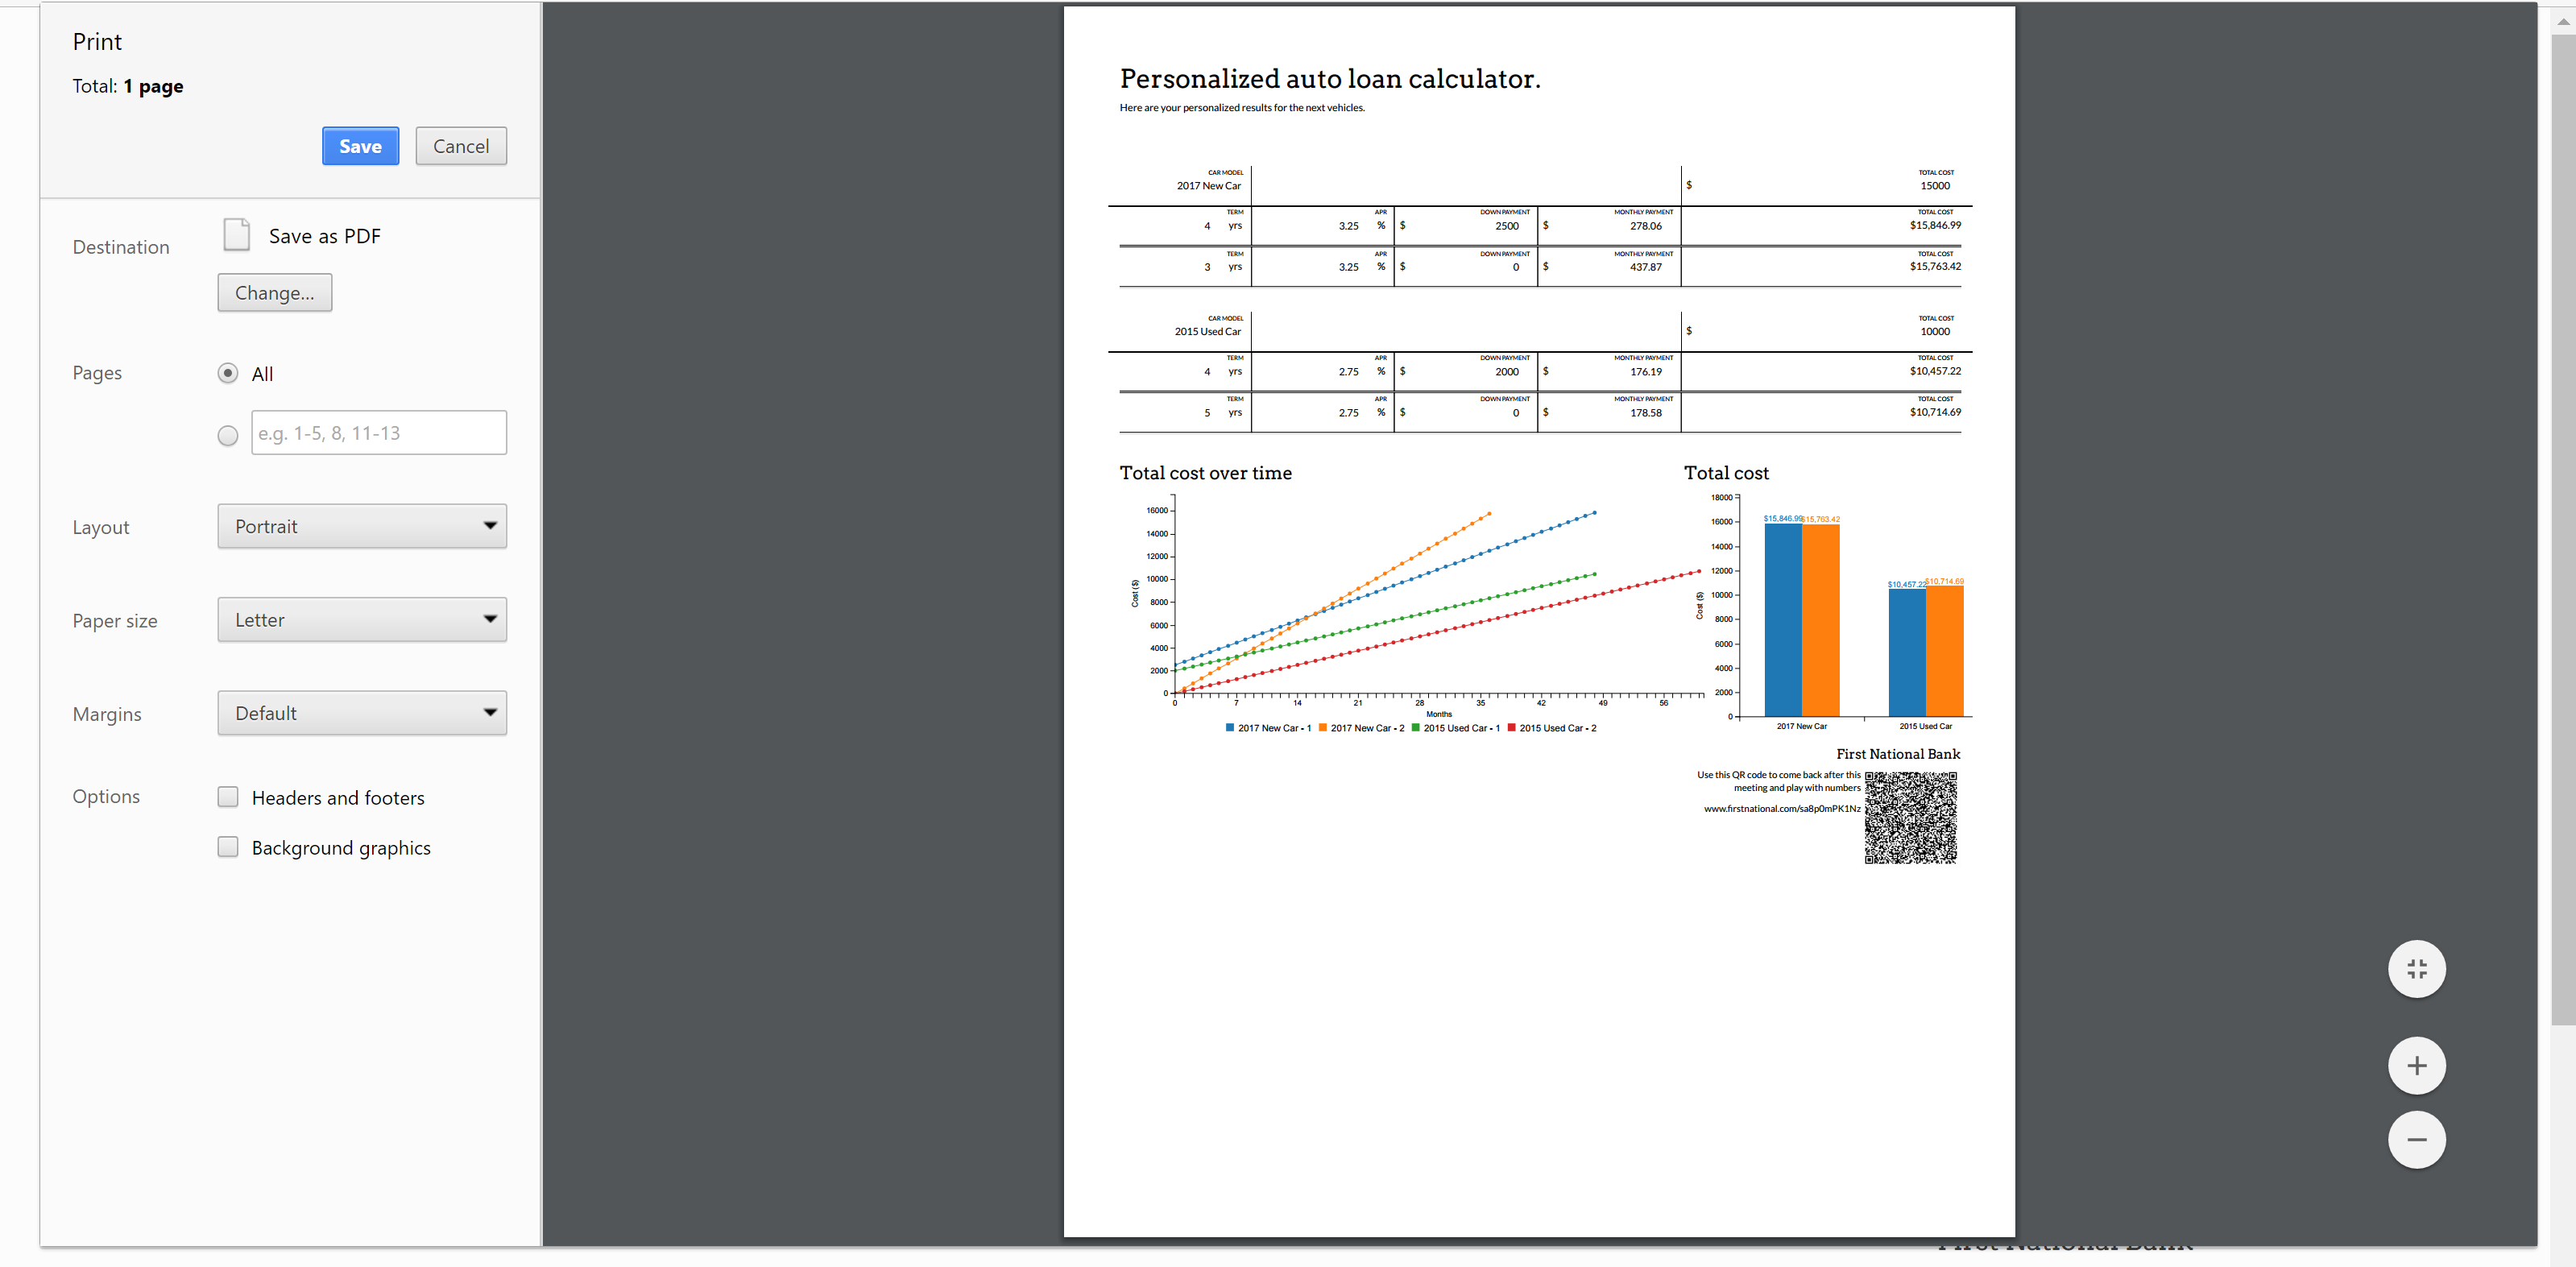Enable Headers and footers option
The height and width of the screenshot is (1267, 2576).
coord(228,797)
